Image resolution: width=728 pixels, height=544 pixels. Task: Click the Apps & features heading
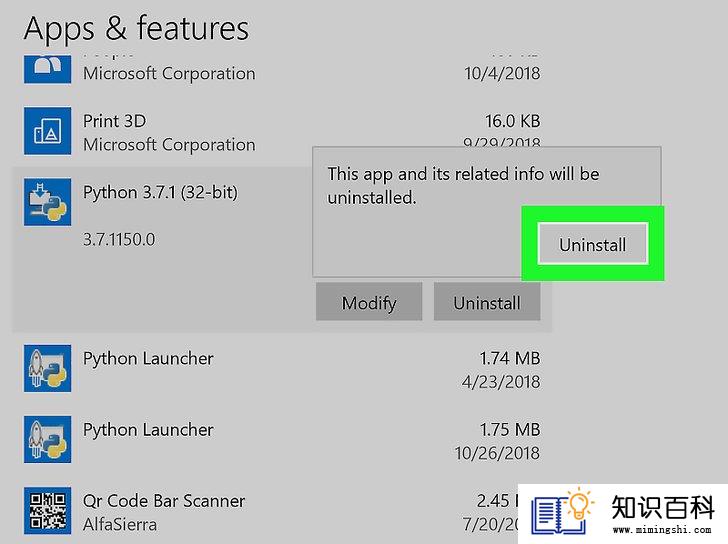tap(136, 29)
